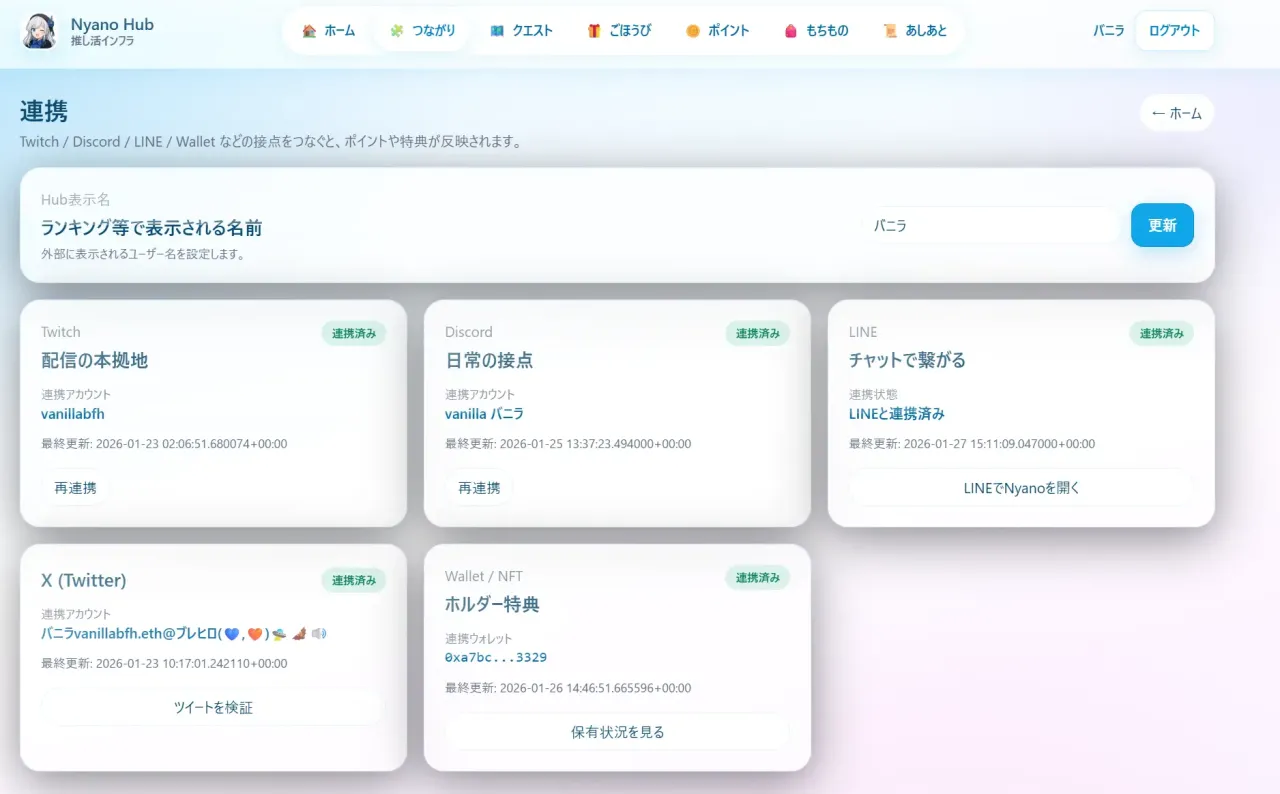Open the ポイント navigation tab
Screen dimensions: 1280x794
point(717,31)
